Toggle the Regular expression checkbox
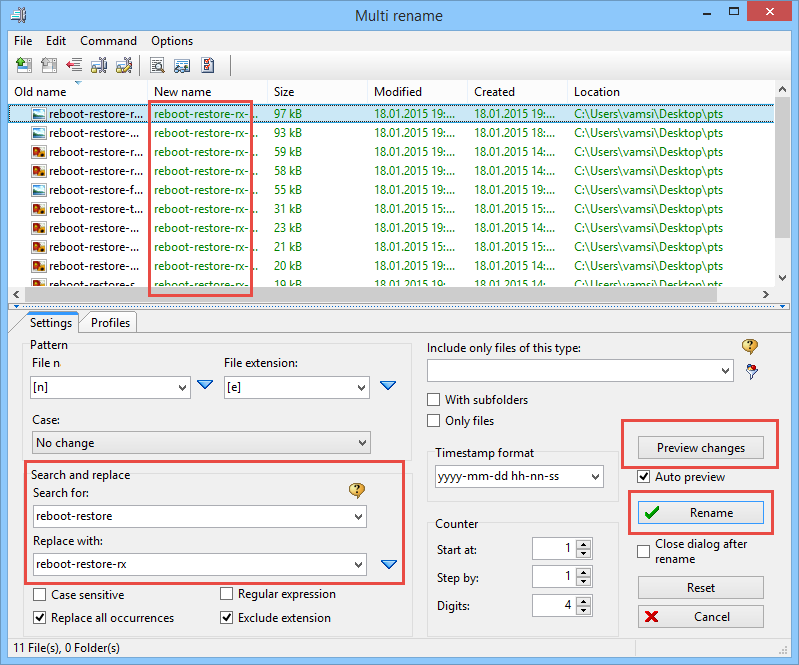799x665 pixels. click(227, 595)
